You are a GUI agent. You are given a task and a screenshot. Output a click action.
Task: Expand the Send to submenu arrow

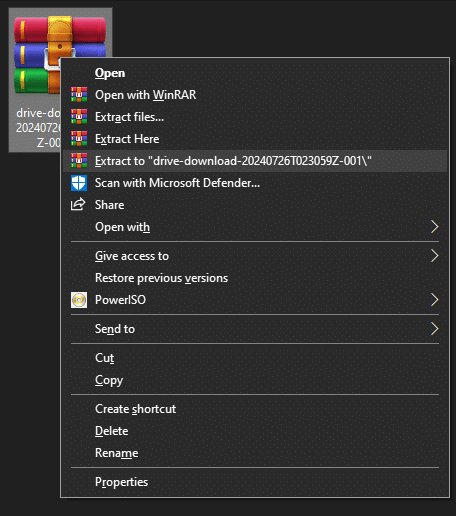pos(434,329)
